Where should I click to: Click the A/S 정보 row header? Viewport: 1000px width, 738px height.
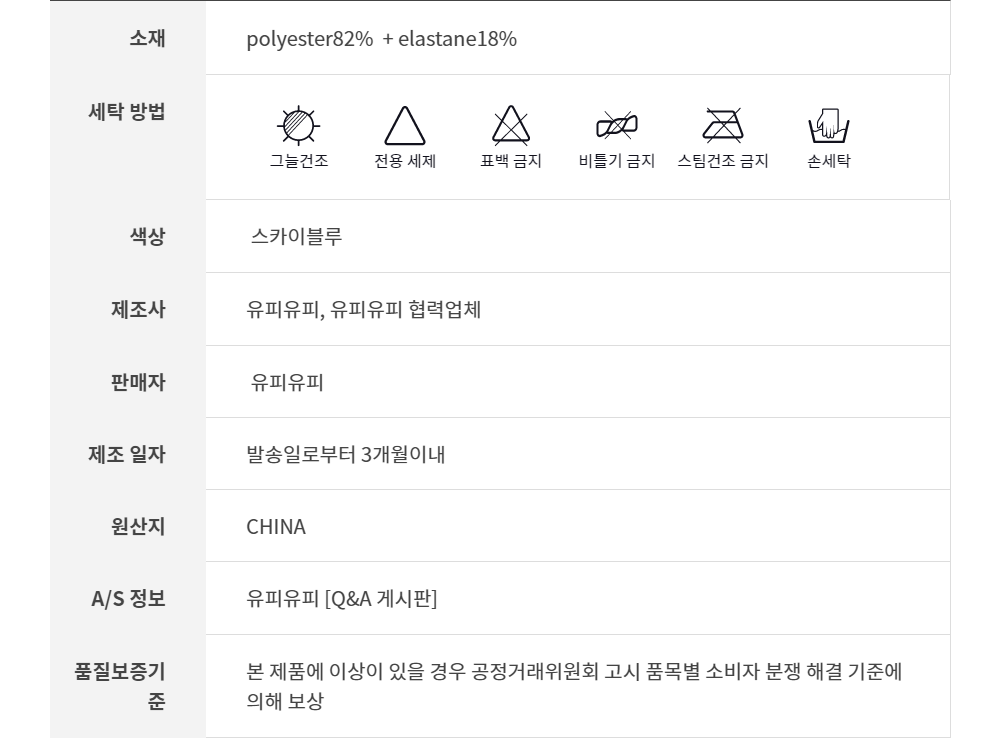pyautogui.click(x=128, y=599)
